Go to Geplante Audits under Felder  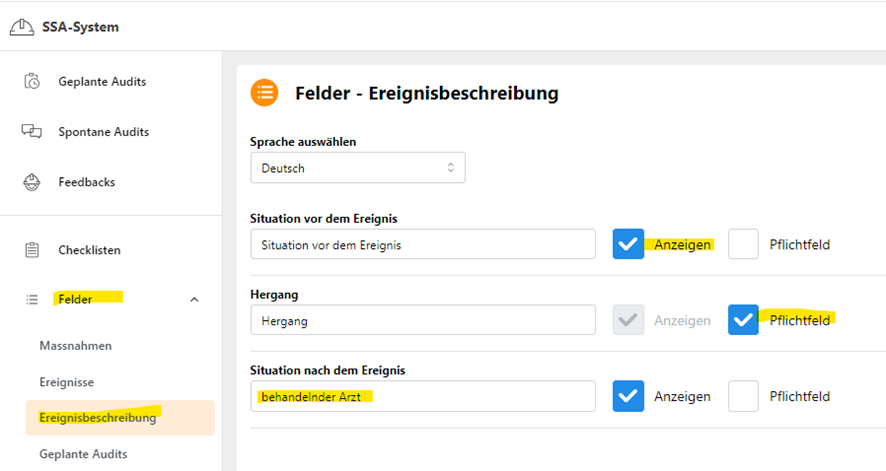(x=83, y=454)
